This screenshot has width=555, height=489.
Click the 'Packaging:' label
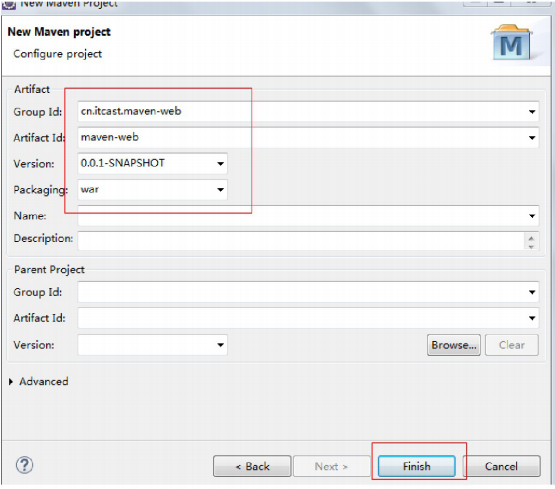tap(40, 190)
